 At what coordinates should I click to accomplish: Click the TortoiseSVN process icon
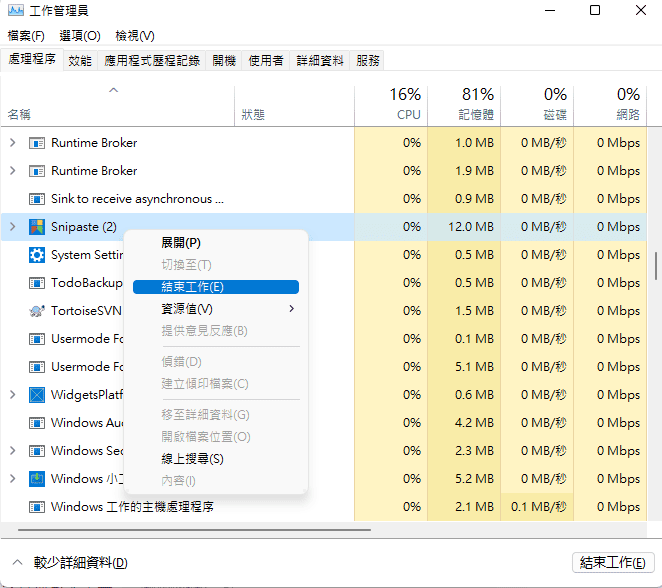pyautogui.click(x=37, y=311)
